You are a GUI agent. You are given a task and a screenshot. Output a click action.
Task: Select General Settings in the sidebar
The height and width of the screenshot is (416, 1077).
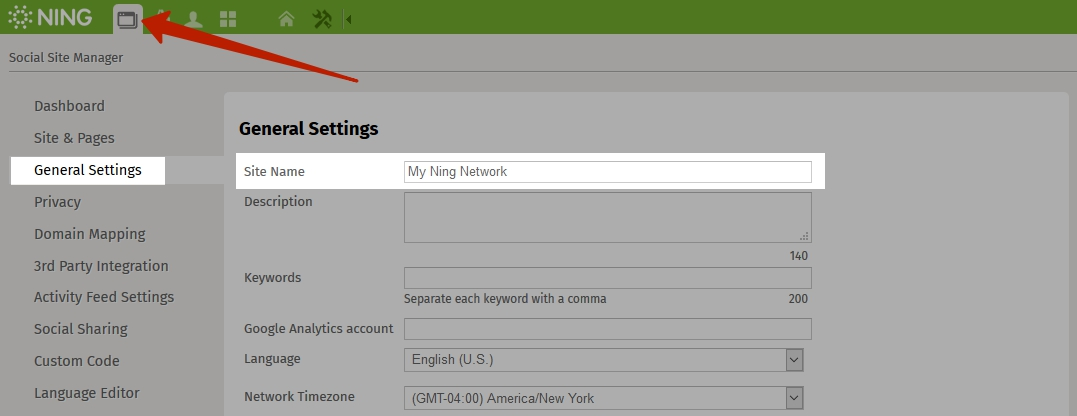[x=88, y=170]
